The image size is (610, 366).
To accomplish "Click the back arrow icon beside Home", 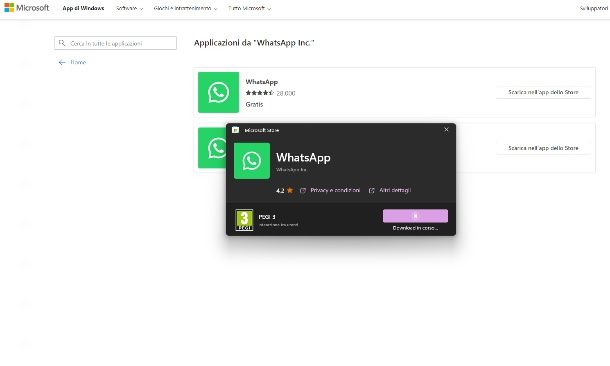I will pyautogui.click(x=62, y=63).
